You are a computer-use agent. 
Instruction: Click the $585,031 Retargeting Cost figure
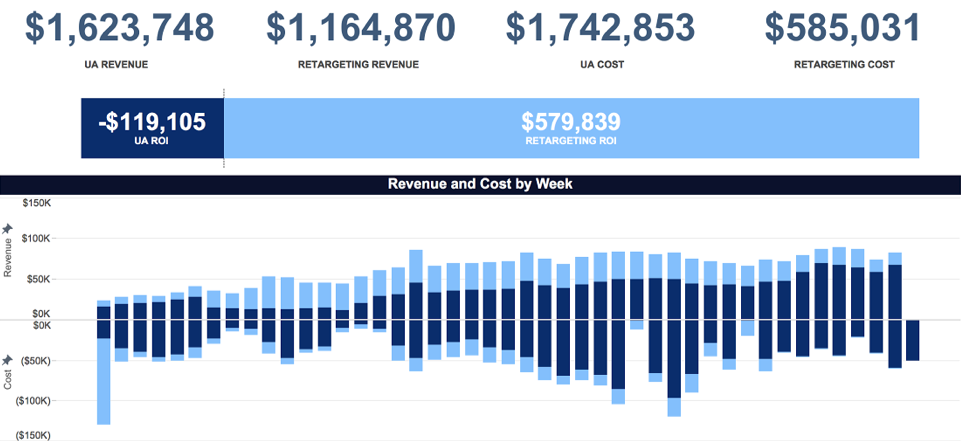(x=844, y=28)
